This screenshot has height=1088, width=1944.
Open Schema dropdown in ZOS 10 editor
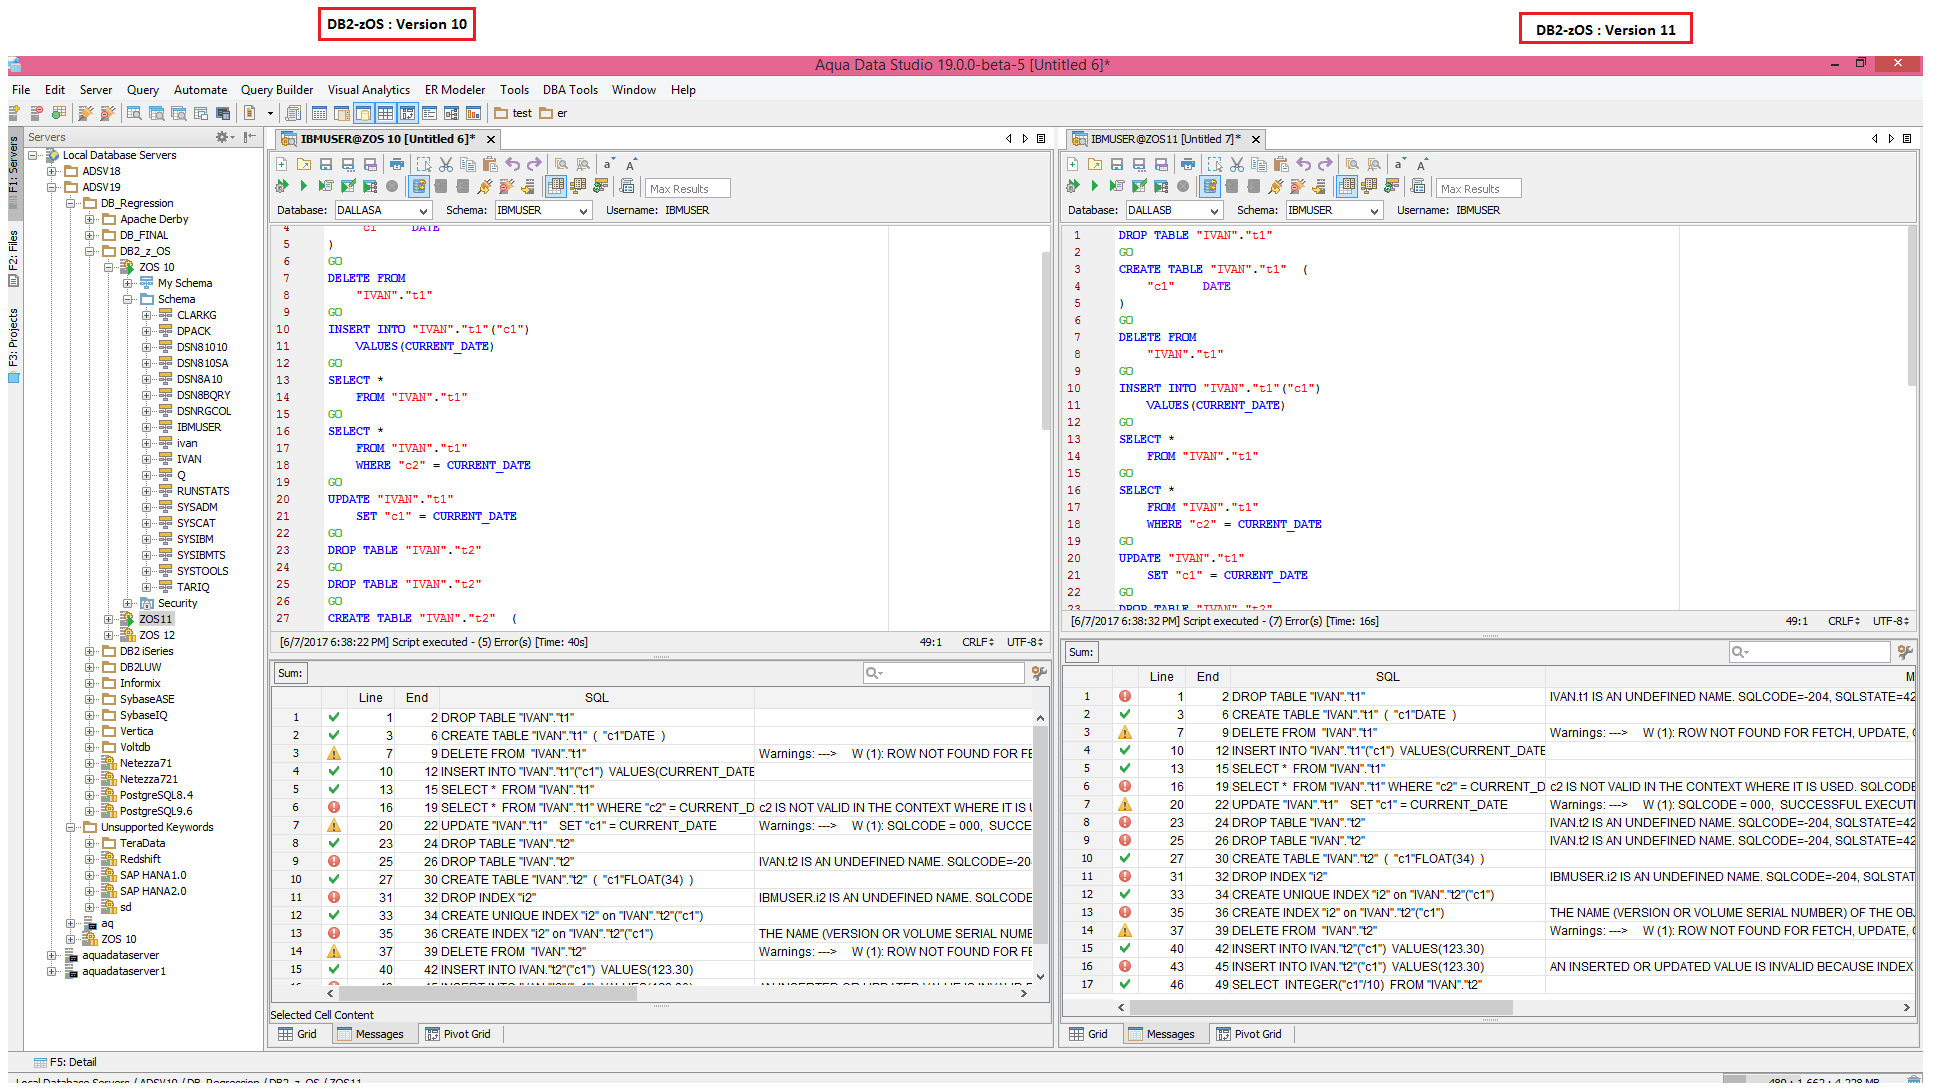[x=543, y=210]
